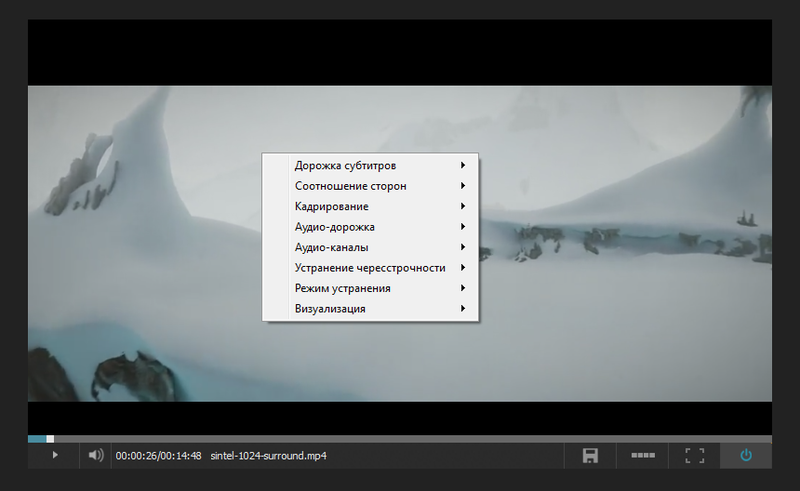800x491 pixels.
Task: Click the sintel-1024-surround.mp4 file name
Action: click(268, 456)
